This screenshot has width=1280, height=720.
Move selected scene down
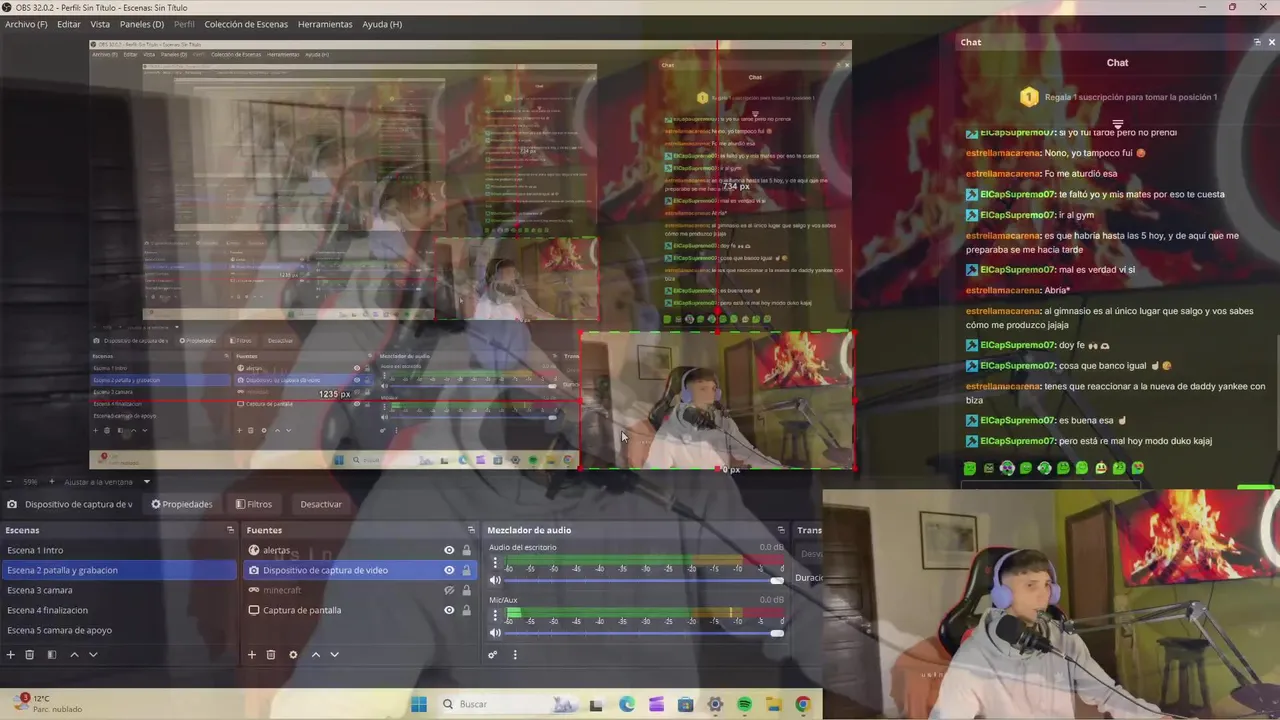(x=93, y=655)
